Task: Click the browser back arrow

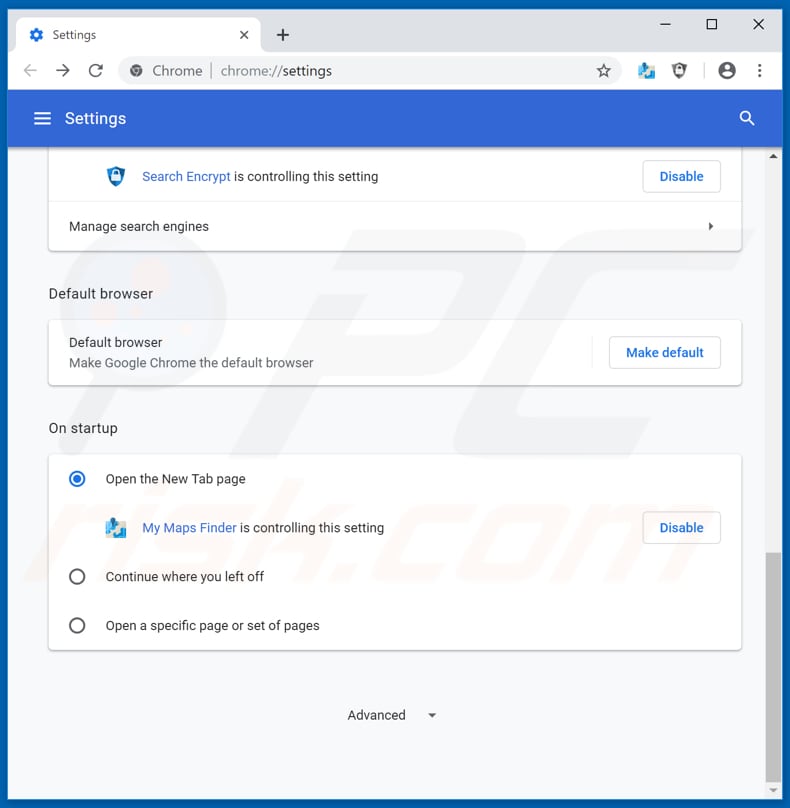Action: click(30, 71)
